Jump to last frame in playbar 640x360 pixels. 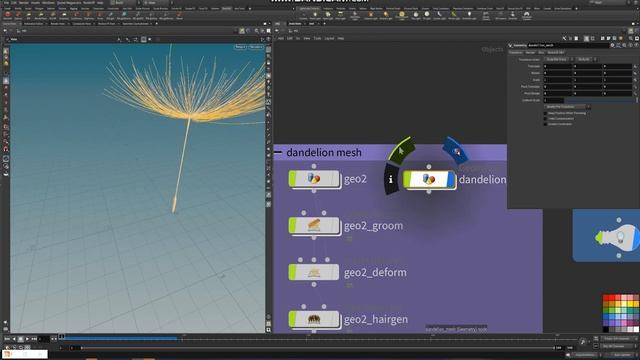pyautogui.click(x=34, y=339)
